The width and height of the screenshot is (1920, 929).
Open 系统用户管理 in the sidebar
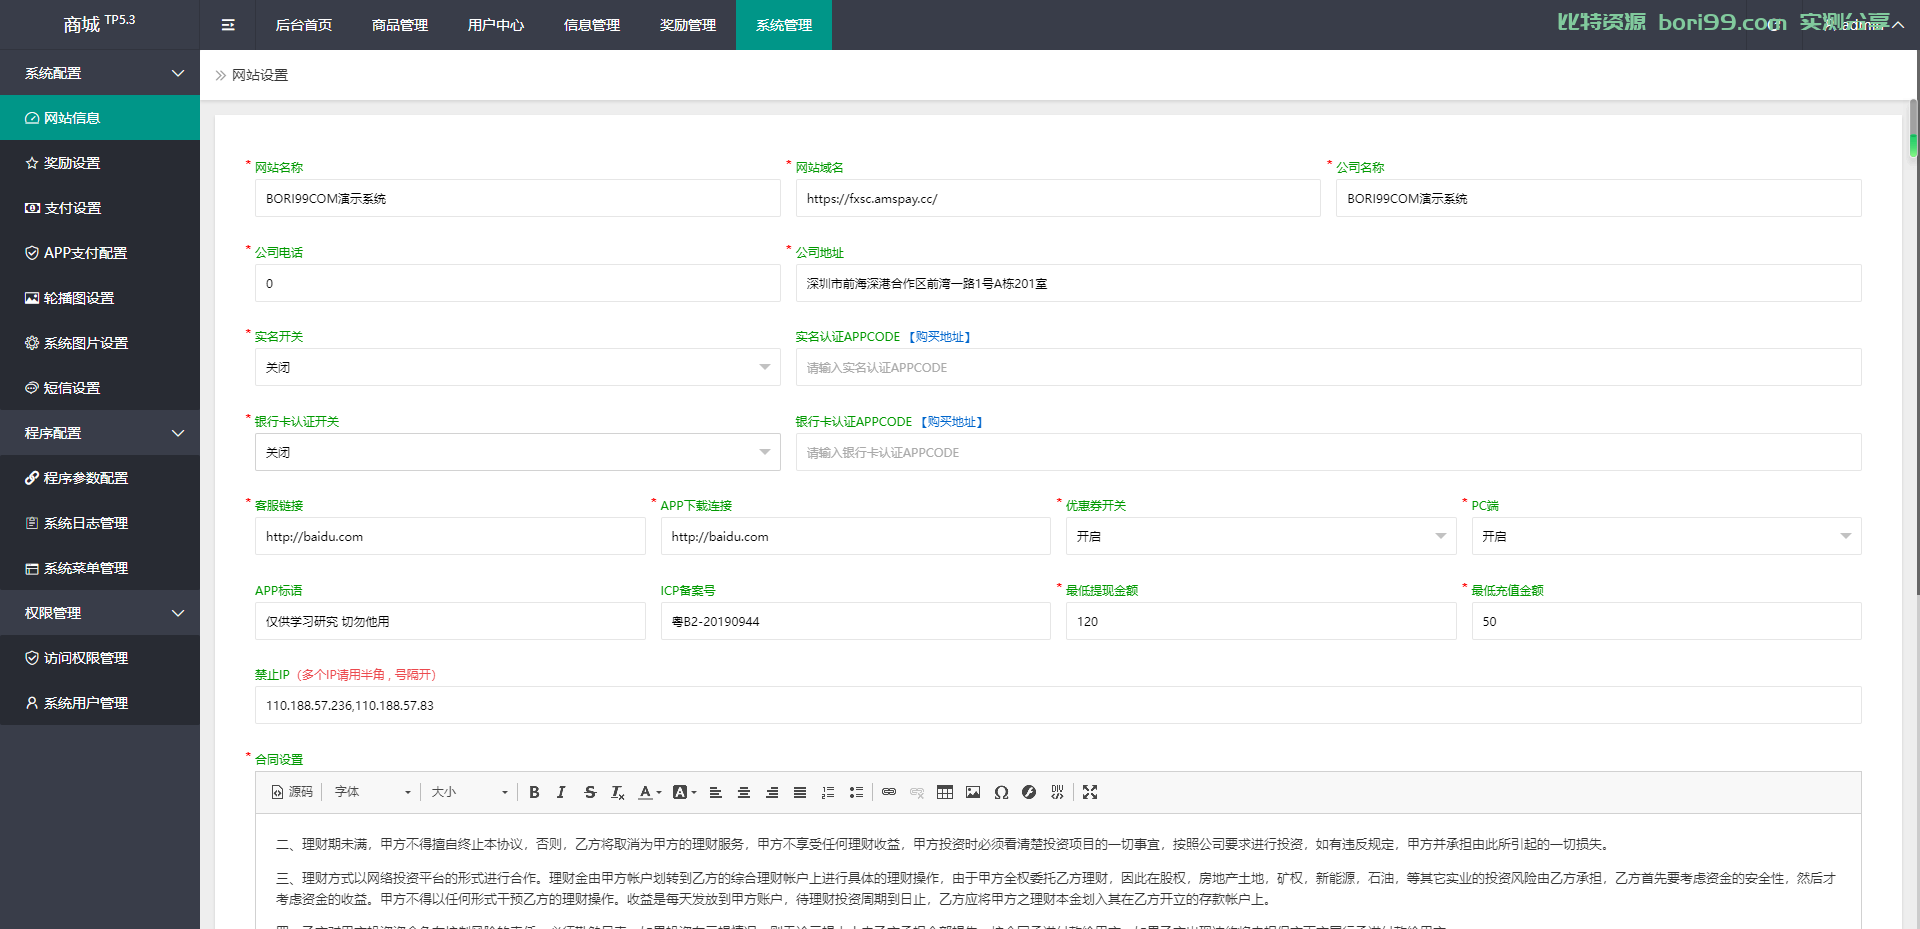click(100, 703)
